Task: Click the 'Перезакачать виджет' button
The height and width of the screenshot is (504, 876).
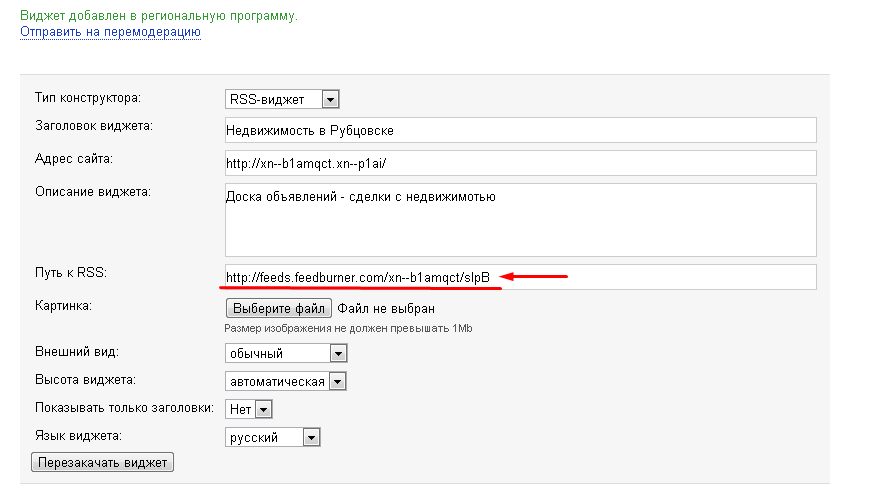Action: click(102, 463)
